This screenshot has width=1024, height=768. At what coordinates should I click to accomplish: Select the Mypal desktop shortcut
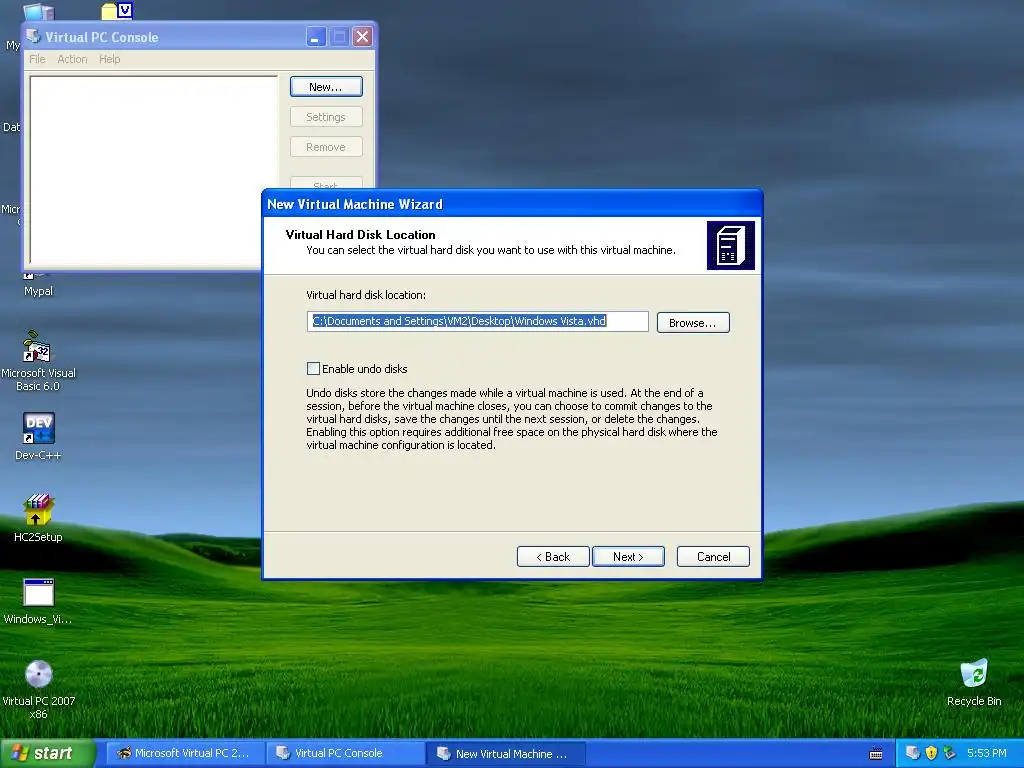pos(38,291)
